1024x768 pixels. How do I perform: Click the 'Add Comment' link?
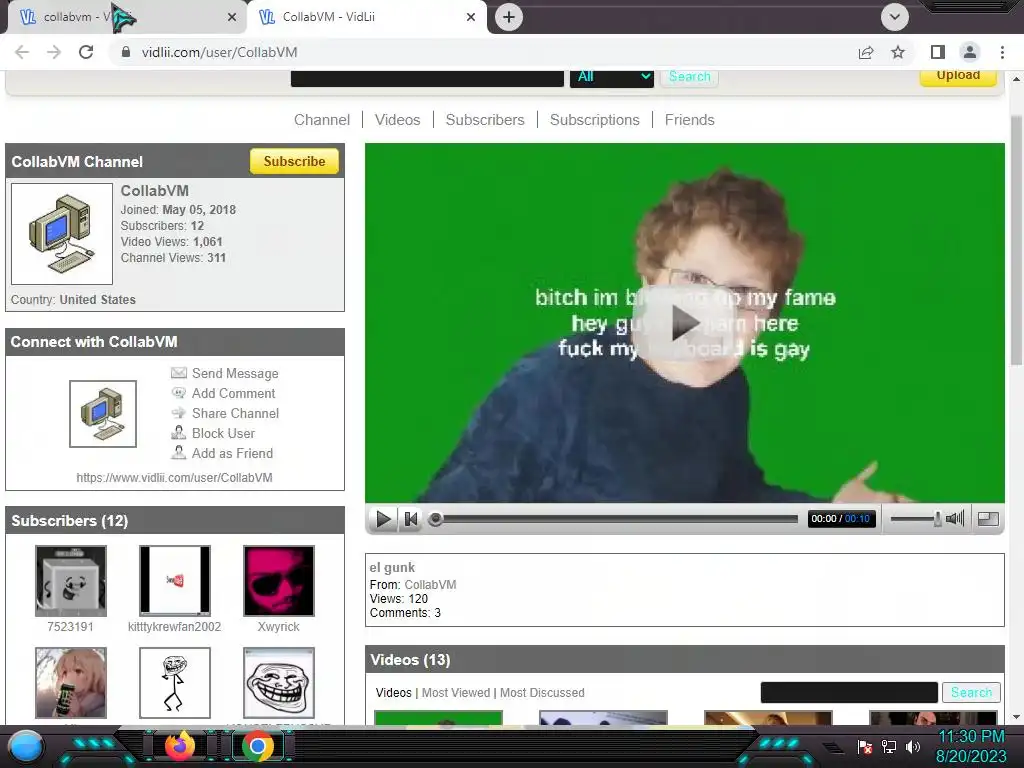[233, 393]
